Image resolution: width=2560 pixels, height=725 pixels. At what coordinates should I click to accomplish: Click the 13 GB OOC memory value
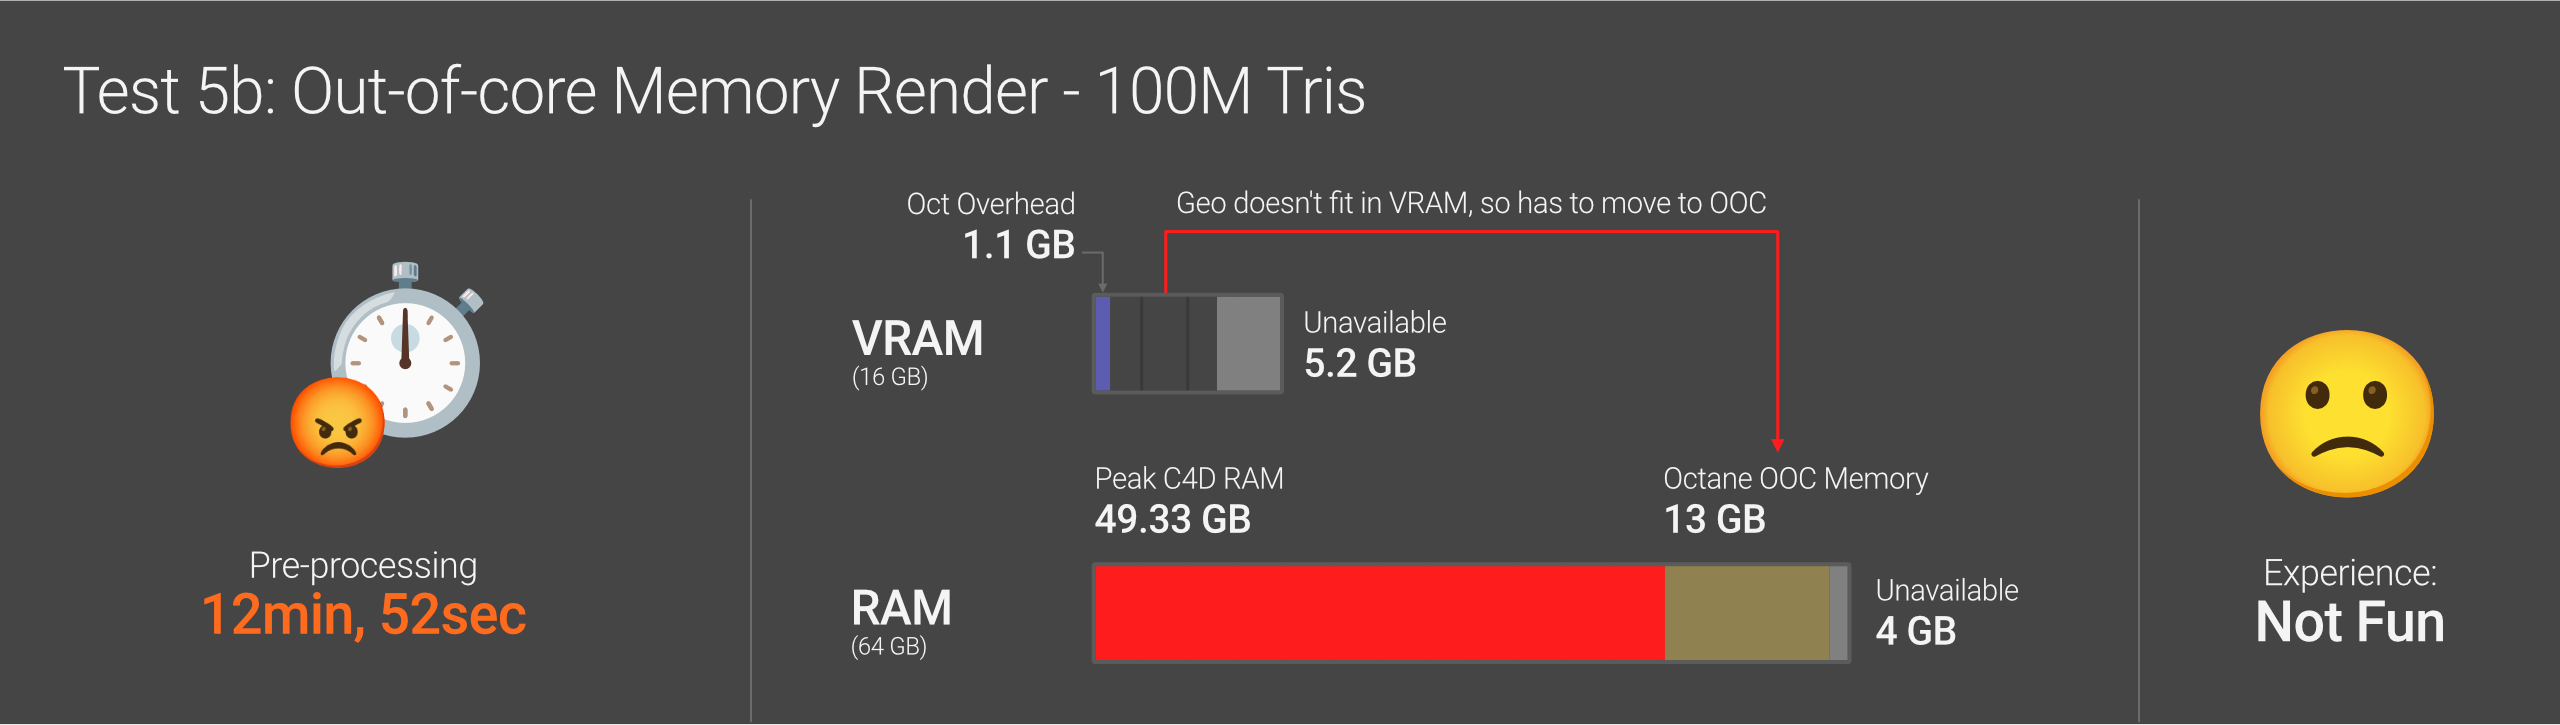click(1714, 519)
